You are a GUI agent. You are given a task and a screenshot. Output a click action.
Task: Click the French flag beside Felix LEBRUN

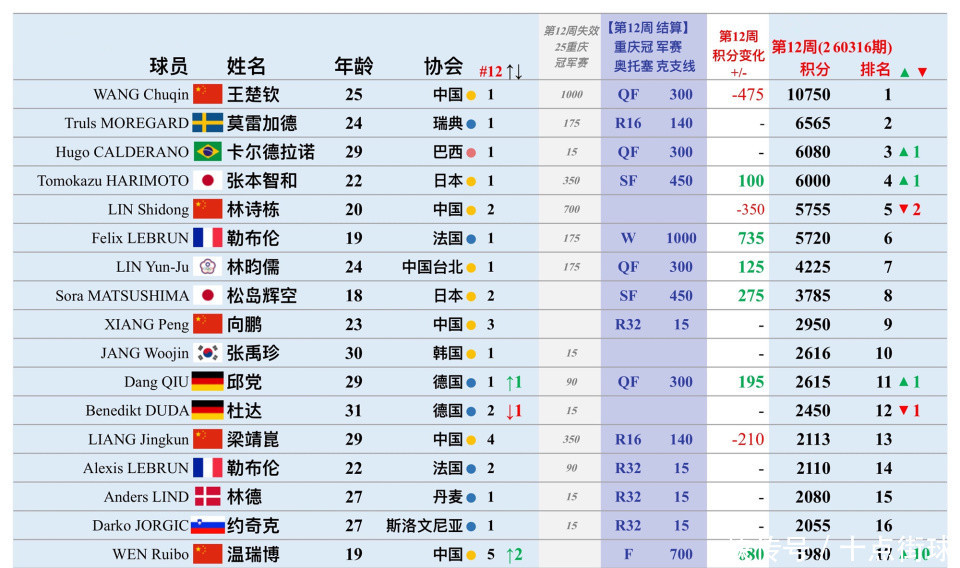coord(207,238)
